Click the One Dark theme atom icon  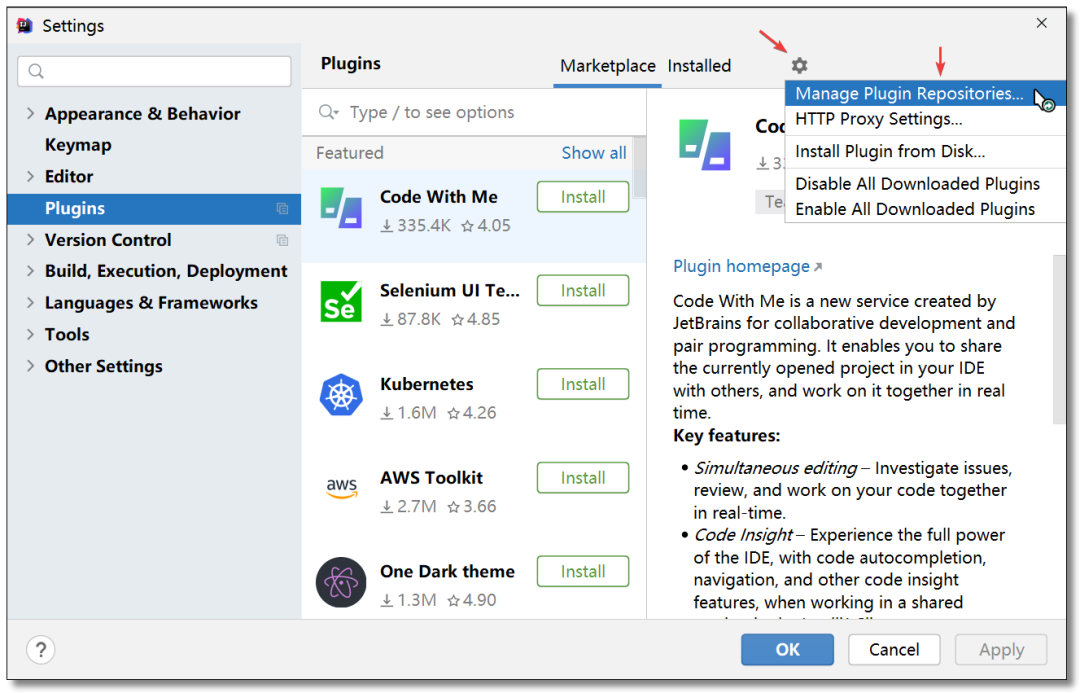(x=341, y=582)
